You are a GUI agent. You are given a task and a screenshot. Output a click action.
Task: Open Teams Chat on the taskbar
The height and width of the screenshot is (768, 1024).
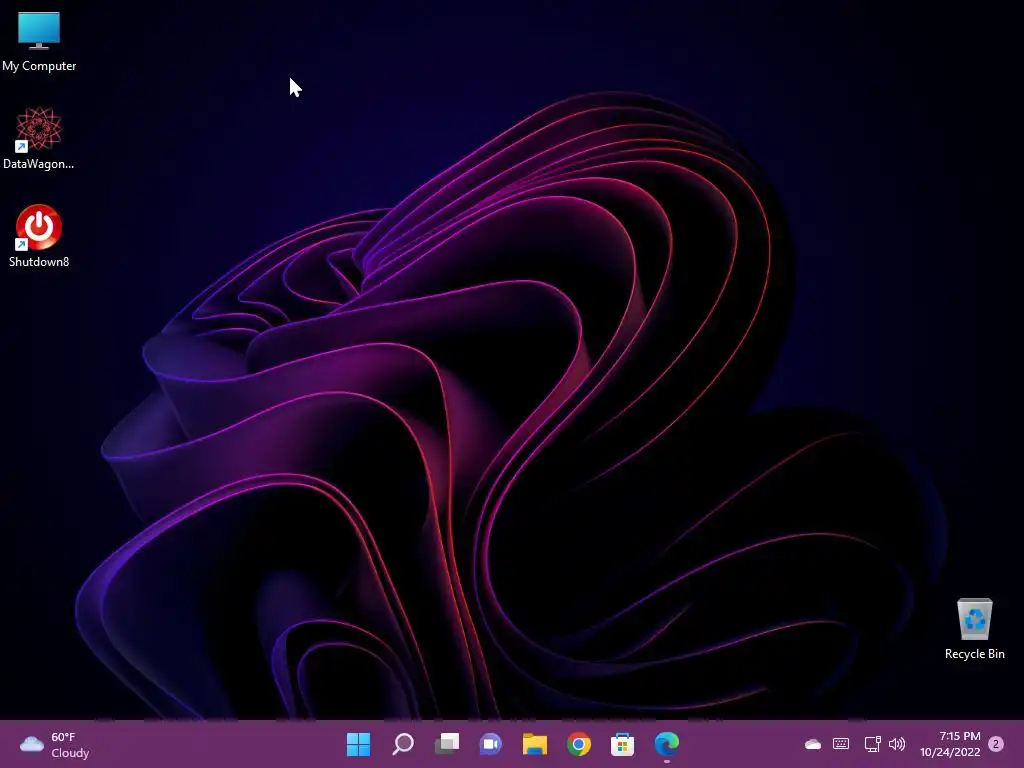[491, 744]
